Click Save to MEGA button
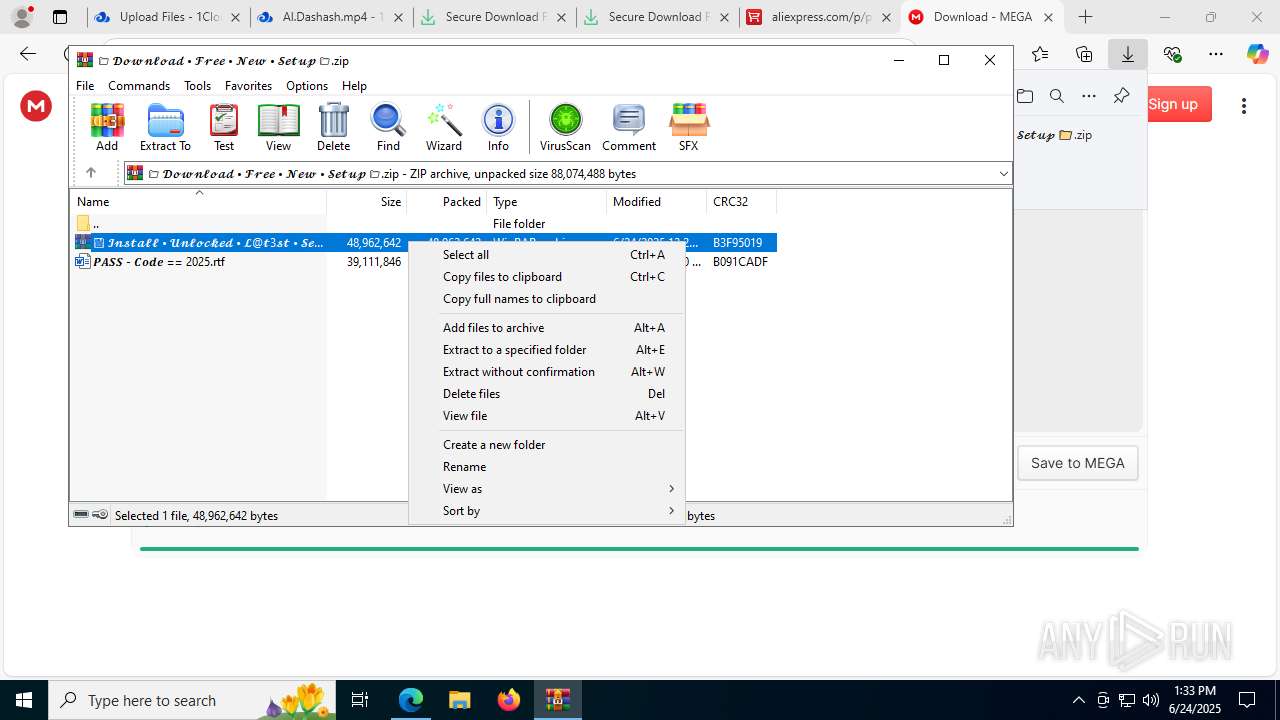 pos(1077,463)
